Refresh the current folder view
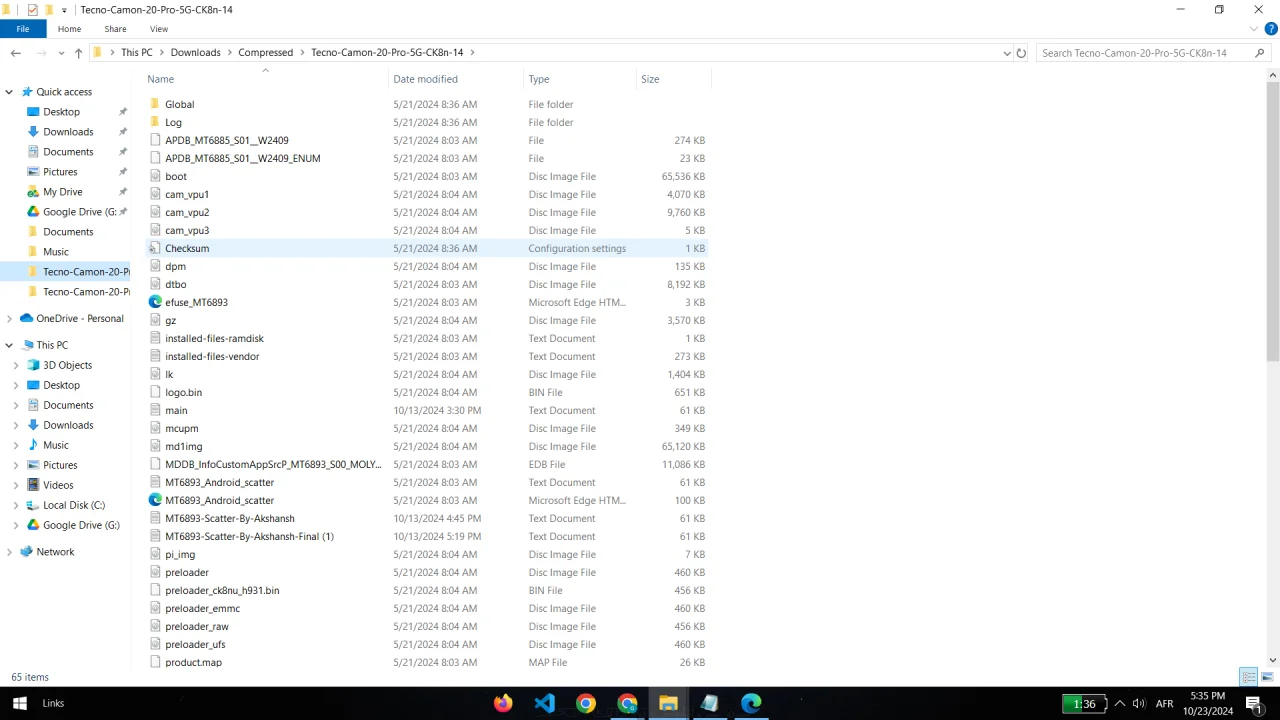The image size is (1280, 720). 1021,53
